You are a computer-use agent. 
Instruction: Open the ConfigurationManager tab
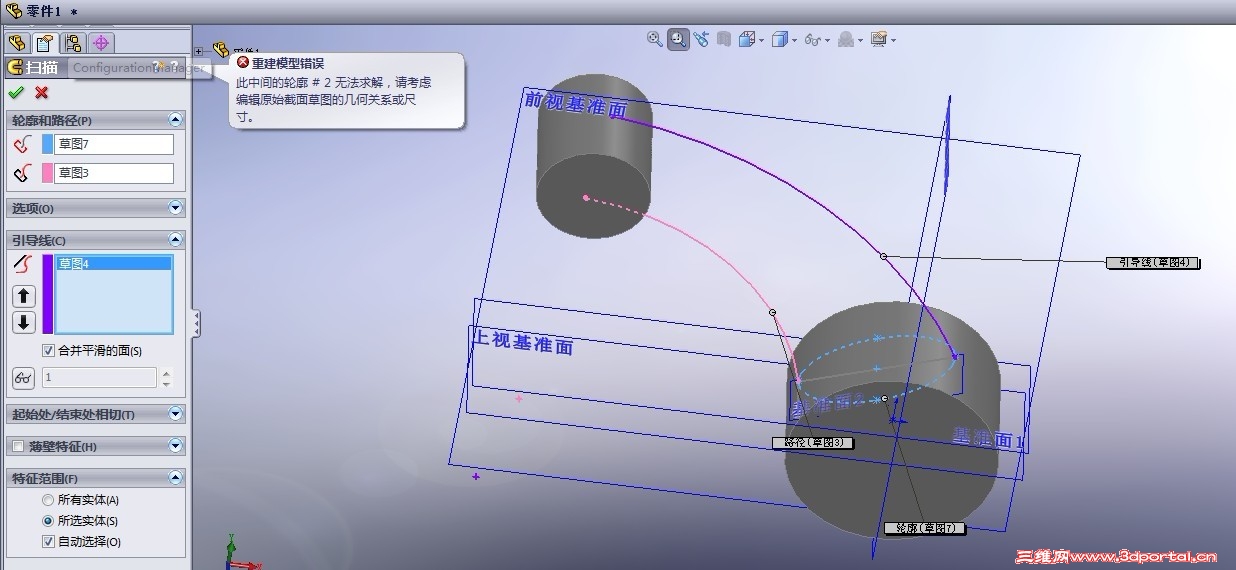(x=73, y=43)
